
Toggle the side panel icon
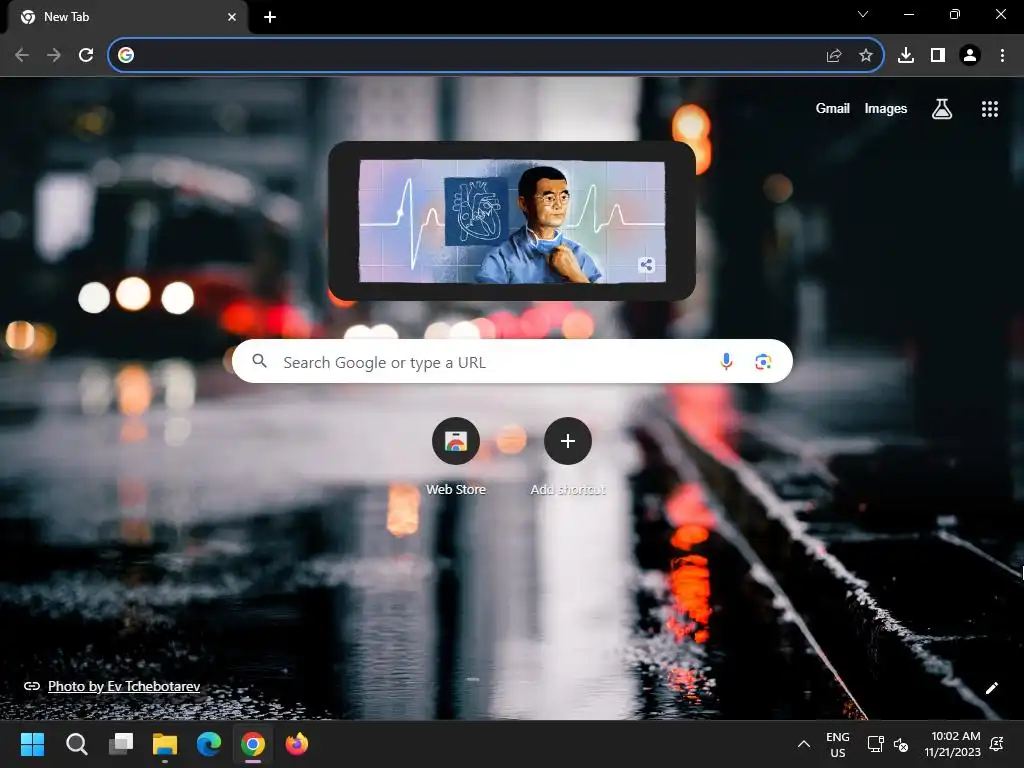click(938, 55)
